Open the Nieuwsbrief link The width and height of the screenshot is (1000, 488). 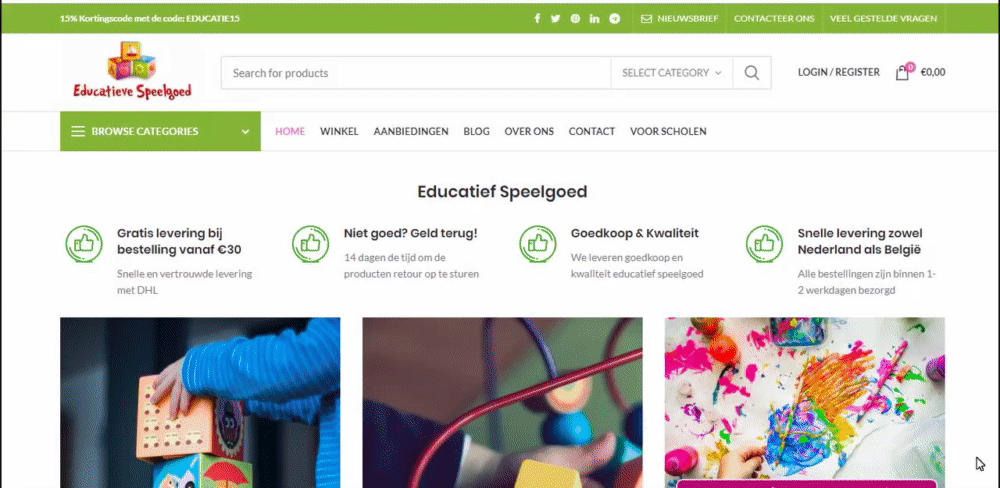tap(680, 18)
